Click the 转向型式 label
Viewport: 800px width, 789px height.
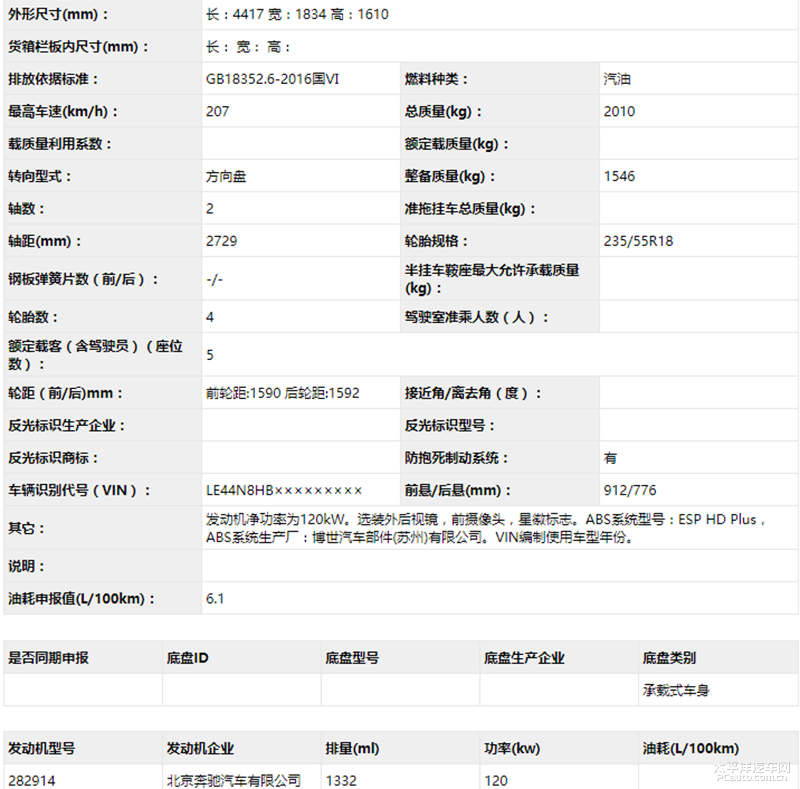[39, 177]
